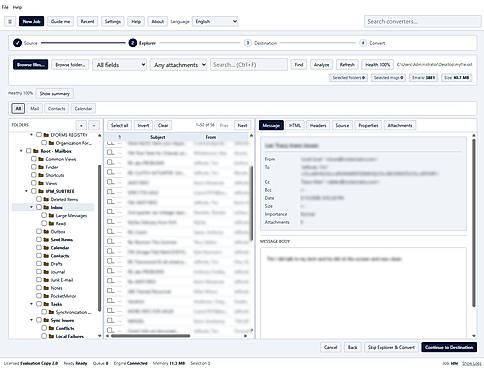Viewport: 484px width, 368px height.
Task: Check the Common Views folder checkbox
Action: tap(34, 159)
